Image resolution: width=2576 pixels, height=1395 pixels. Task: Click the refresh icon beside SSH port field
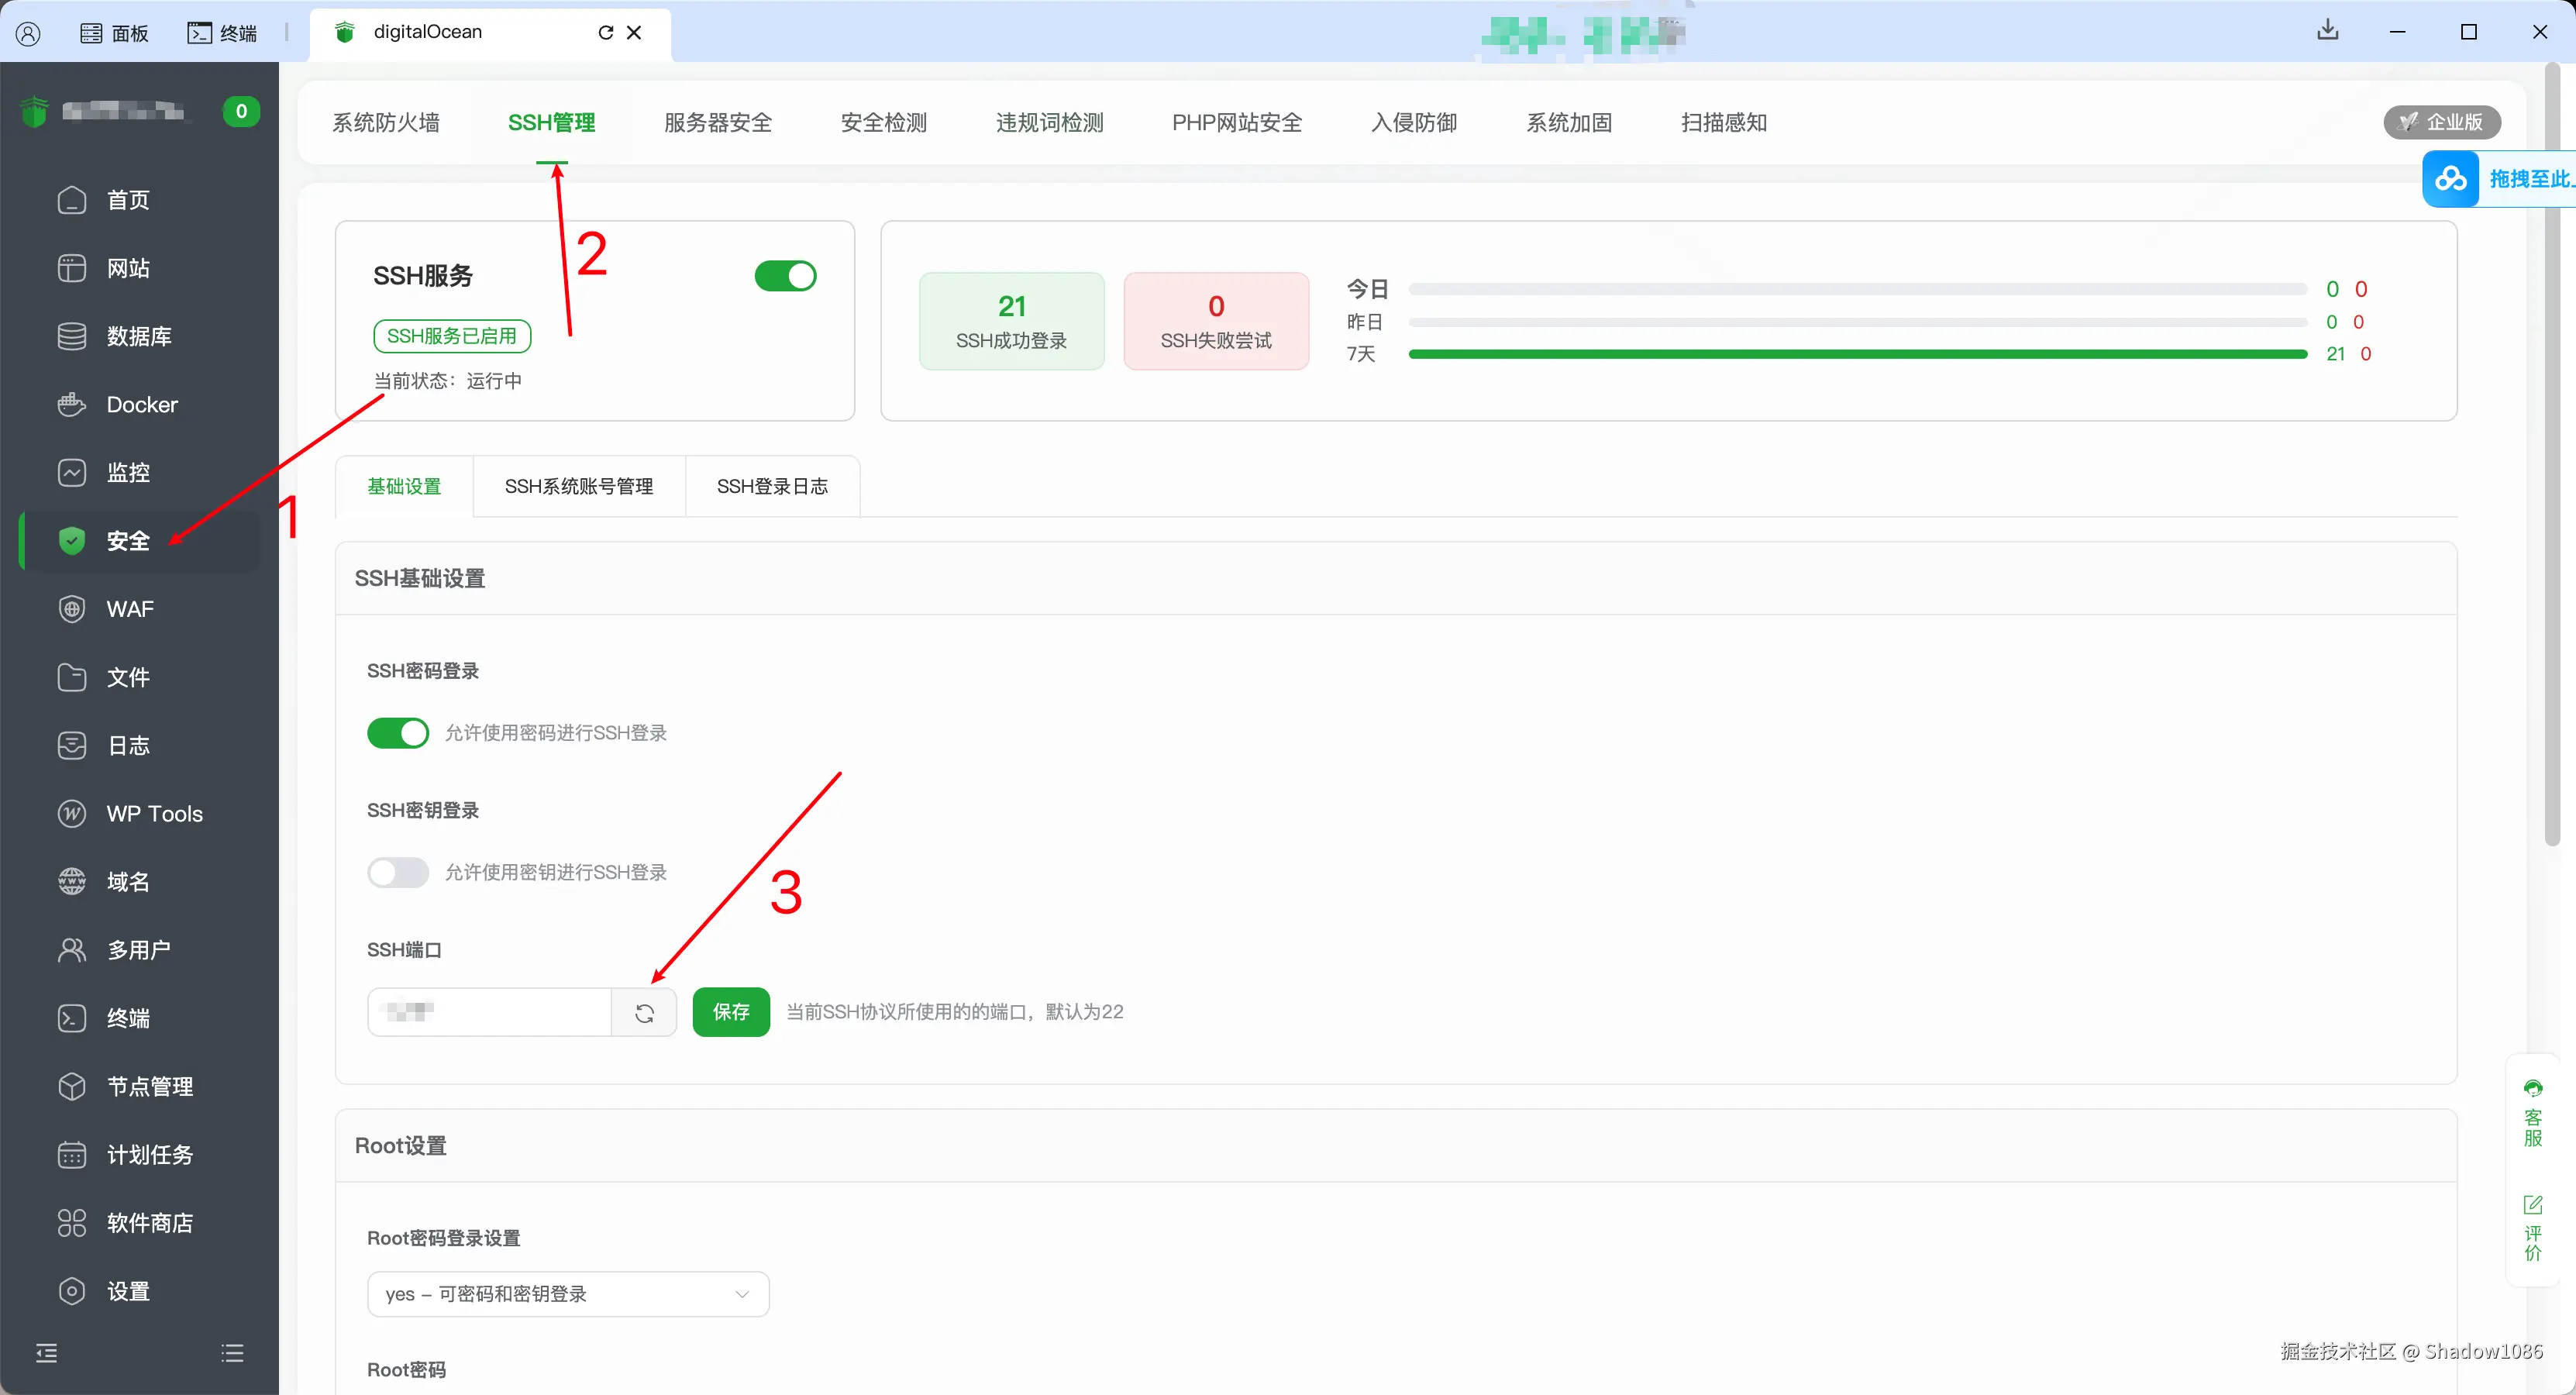click(644, 1012)
